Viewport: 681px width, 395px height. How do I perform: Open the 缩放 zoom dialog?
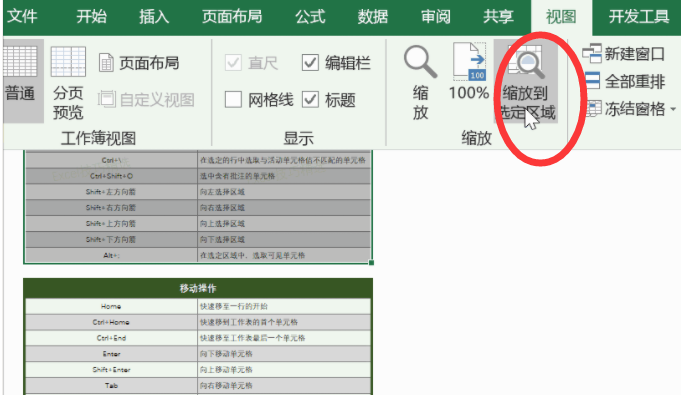pos(420,83)
